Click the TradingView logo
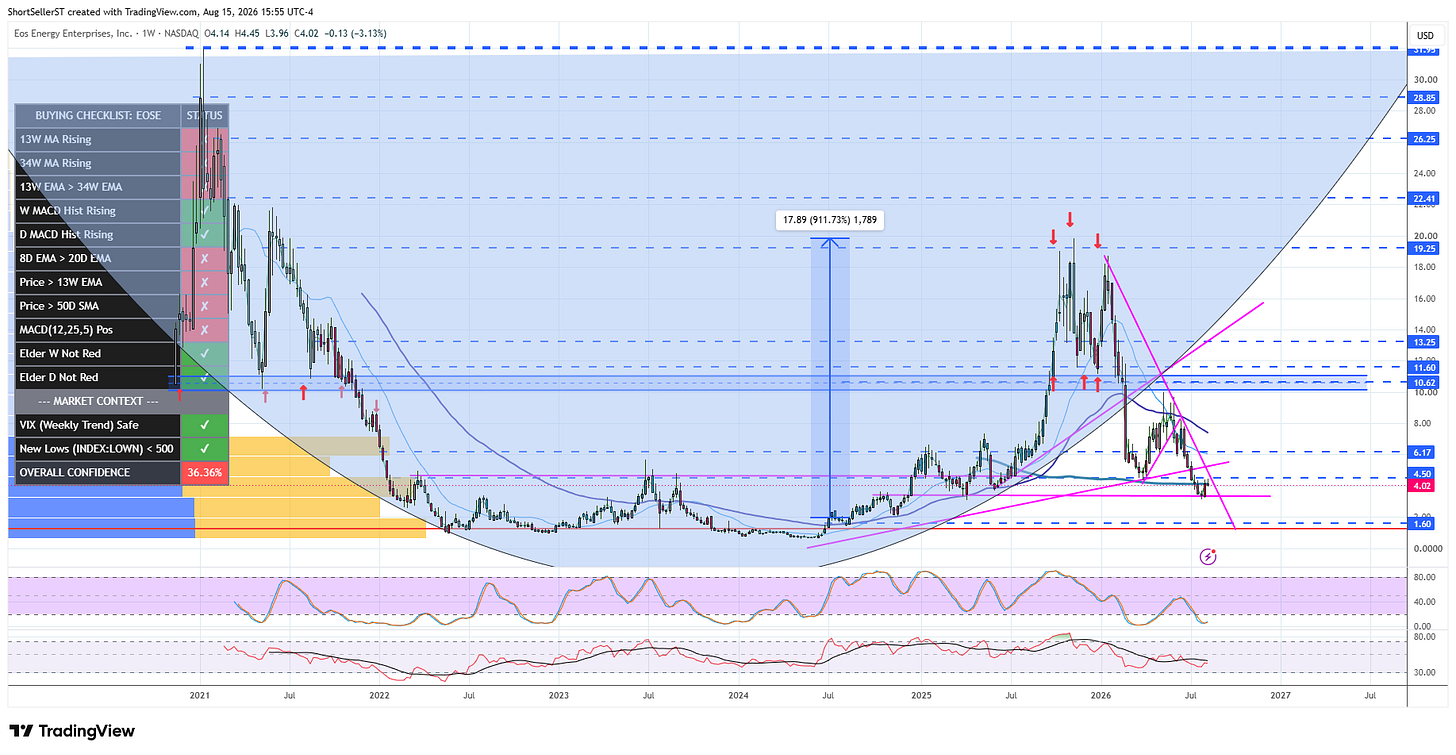Image resolution: width=1456 pixels, height=755 pixels. tap(71, 731)
